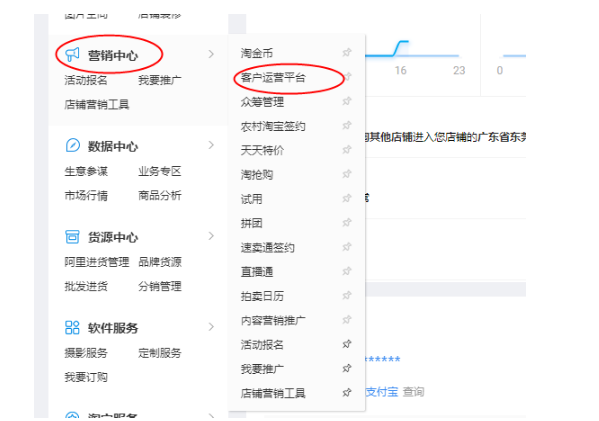Viewport: 599px width, 421px height.
Task: Unpin 店铺营销工具 from sidebar
Action: pos(347,392)
